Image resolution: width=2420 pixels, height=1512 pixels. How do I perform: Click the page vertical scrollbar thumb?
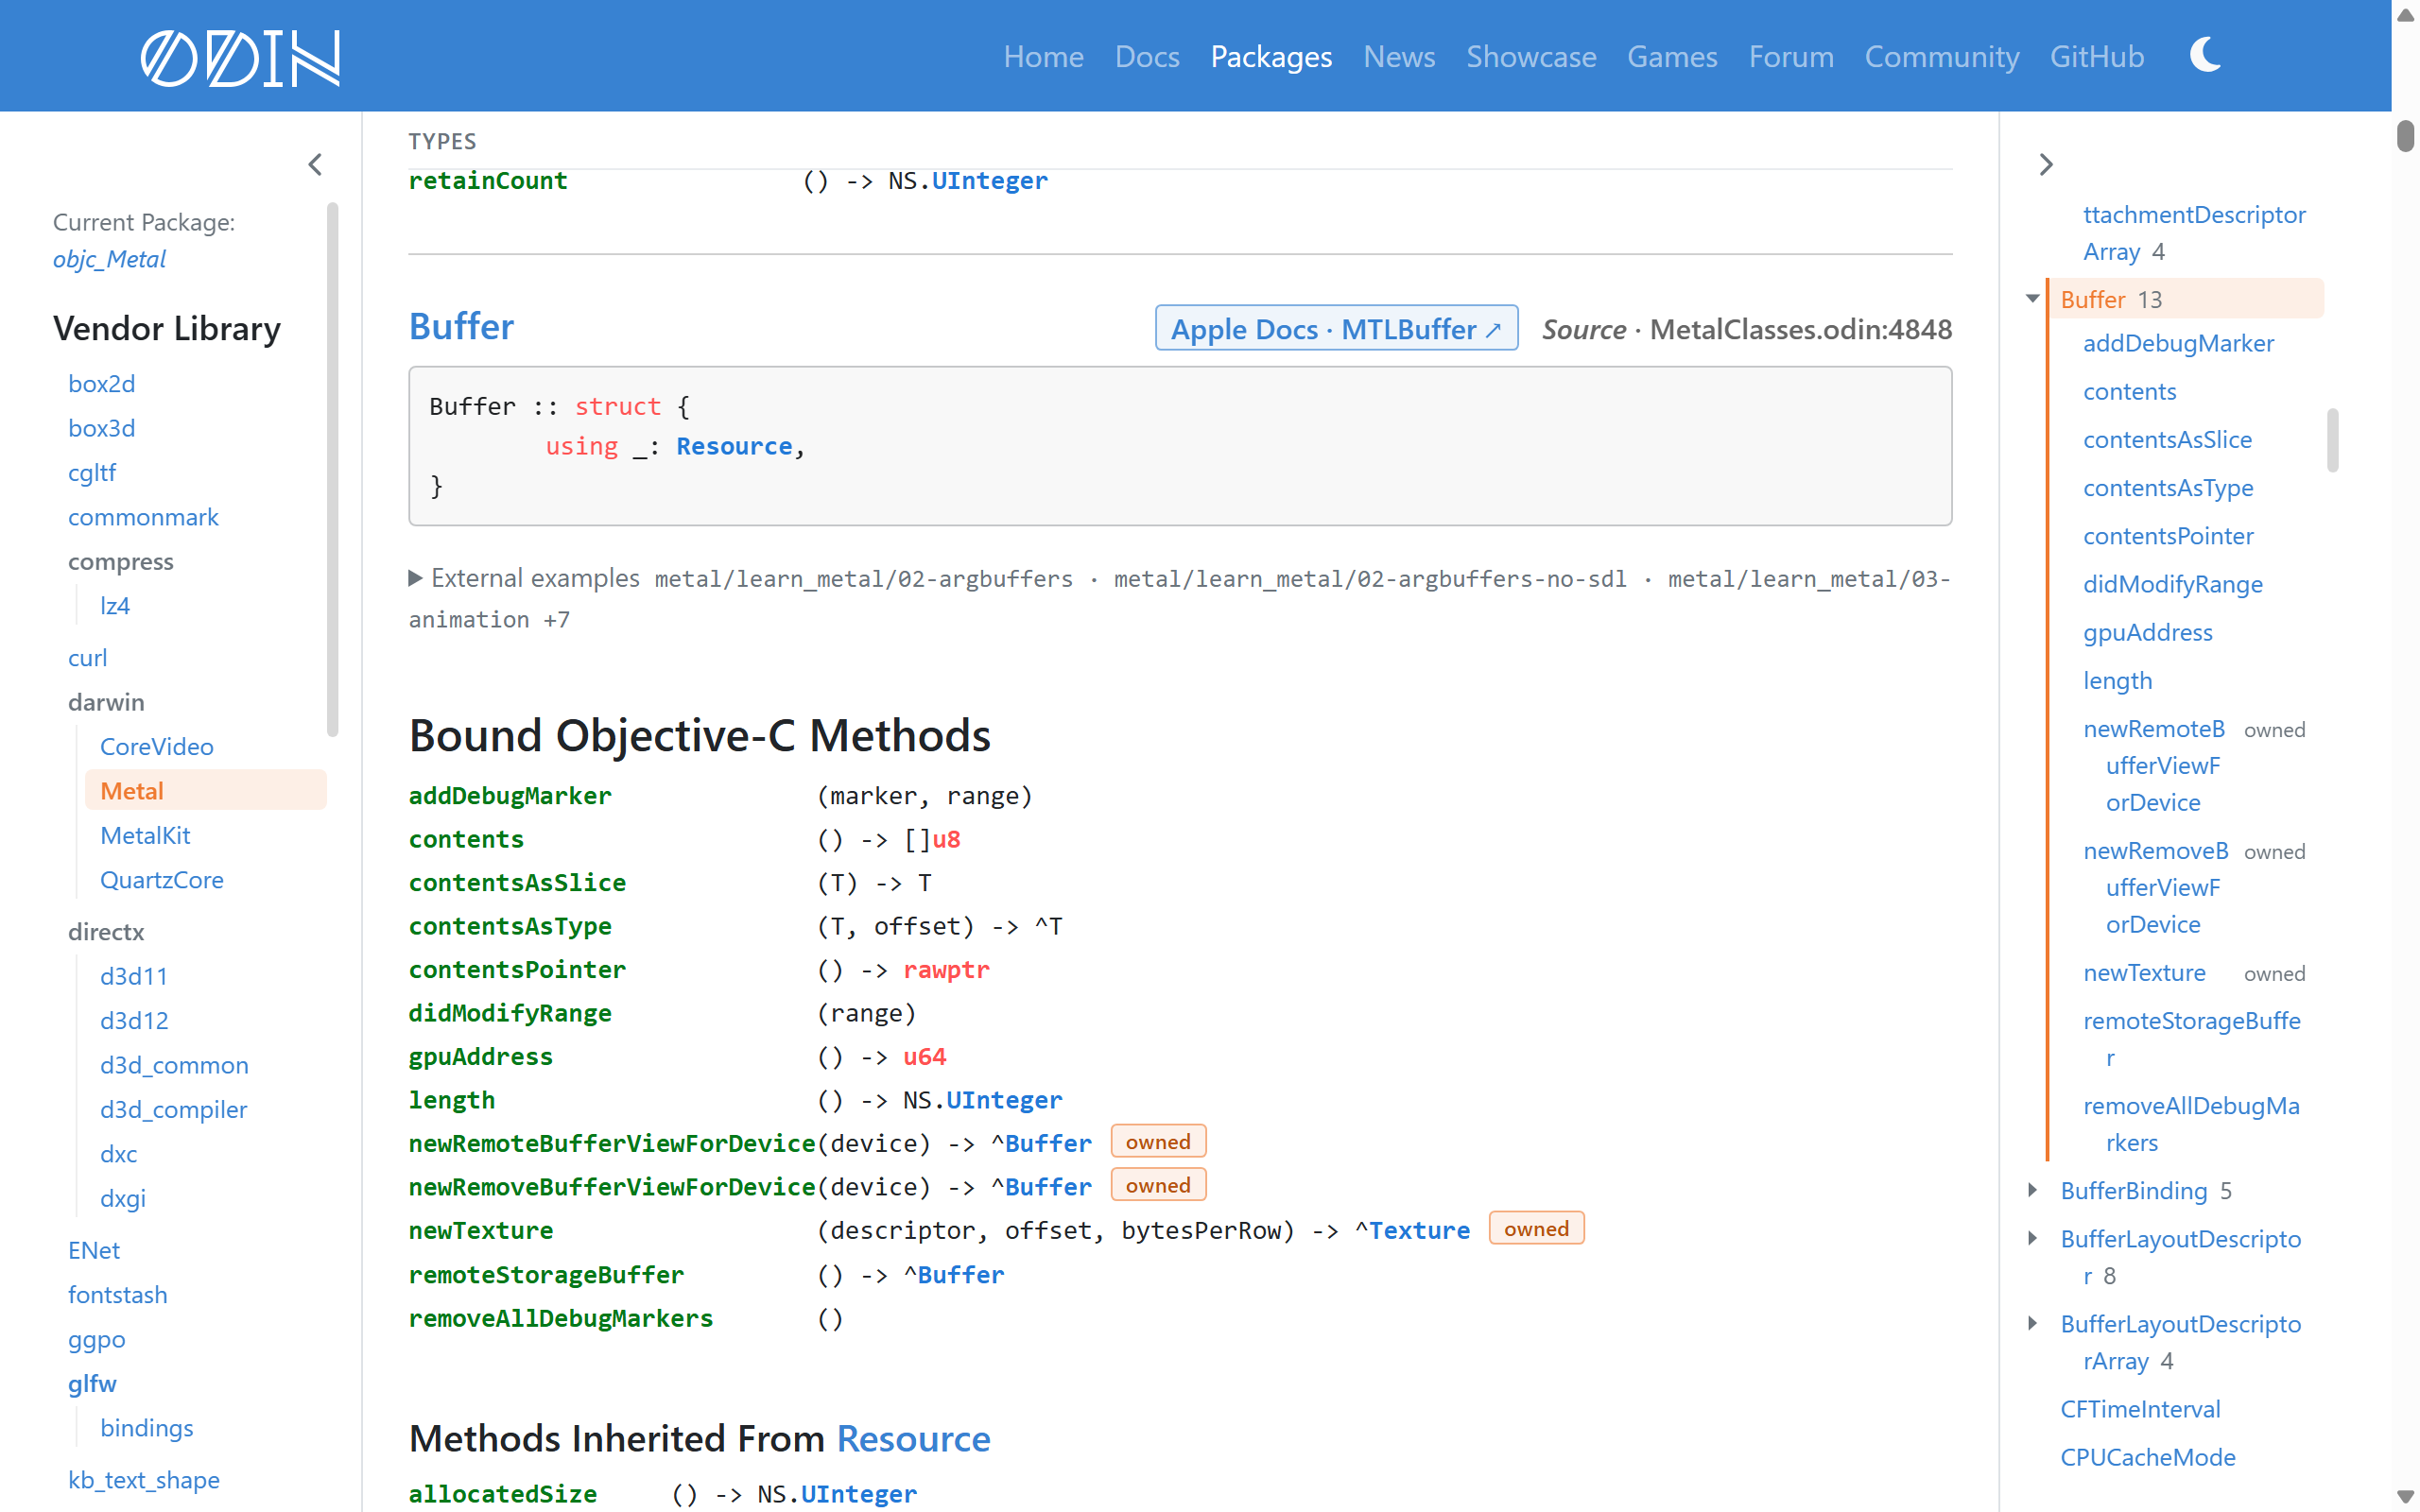[2405, 135]
